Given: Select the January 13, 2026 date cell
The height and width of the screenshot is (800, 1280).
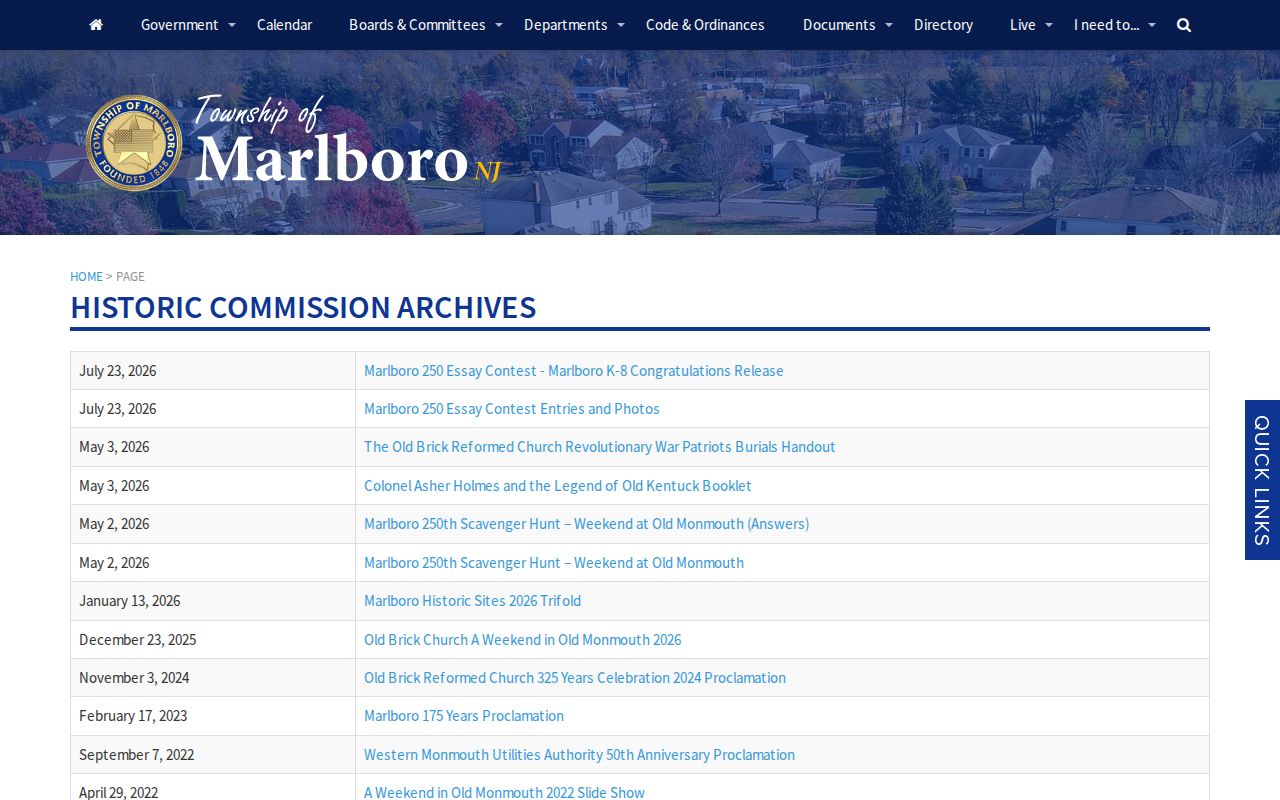Looking at the screenshot, I should [x=213, y=601].
